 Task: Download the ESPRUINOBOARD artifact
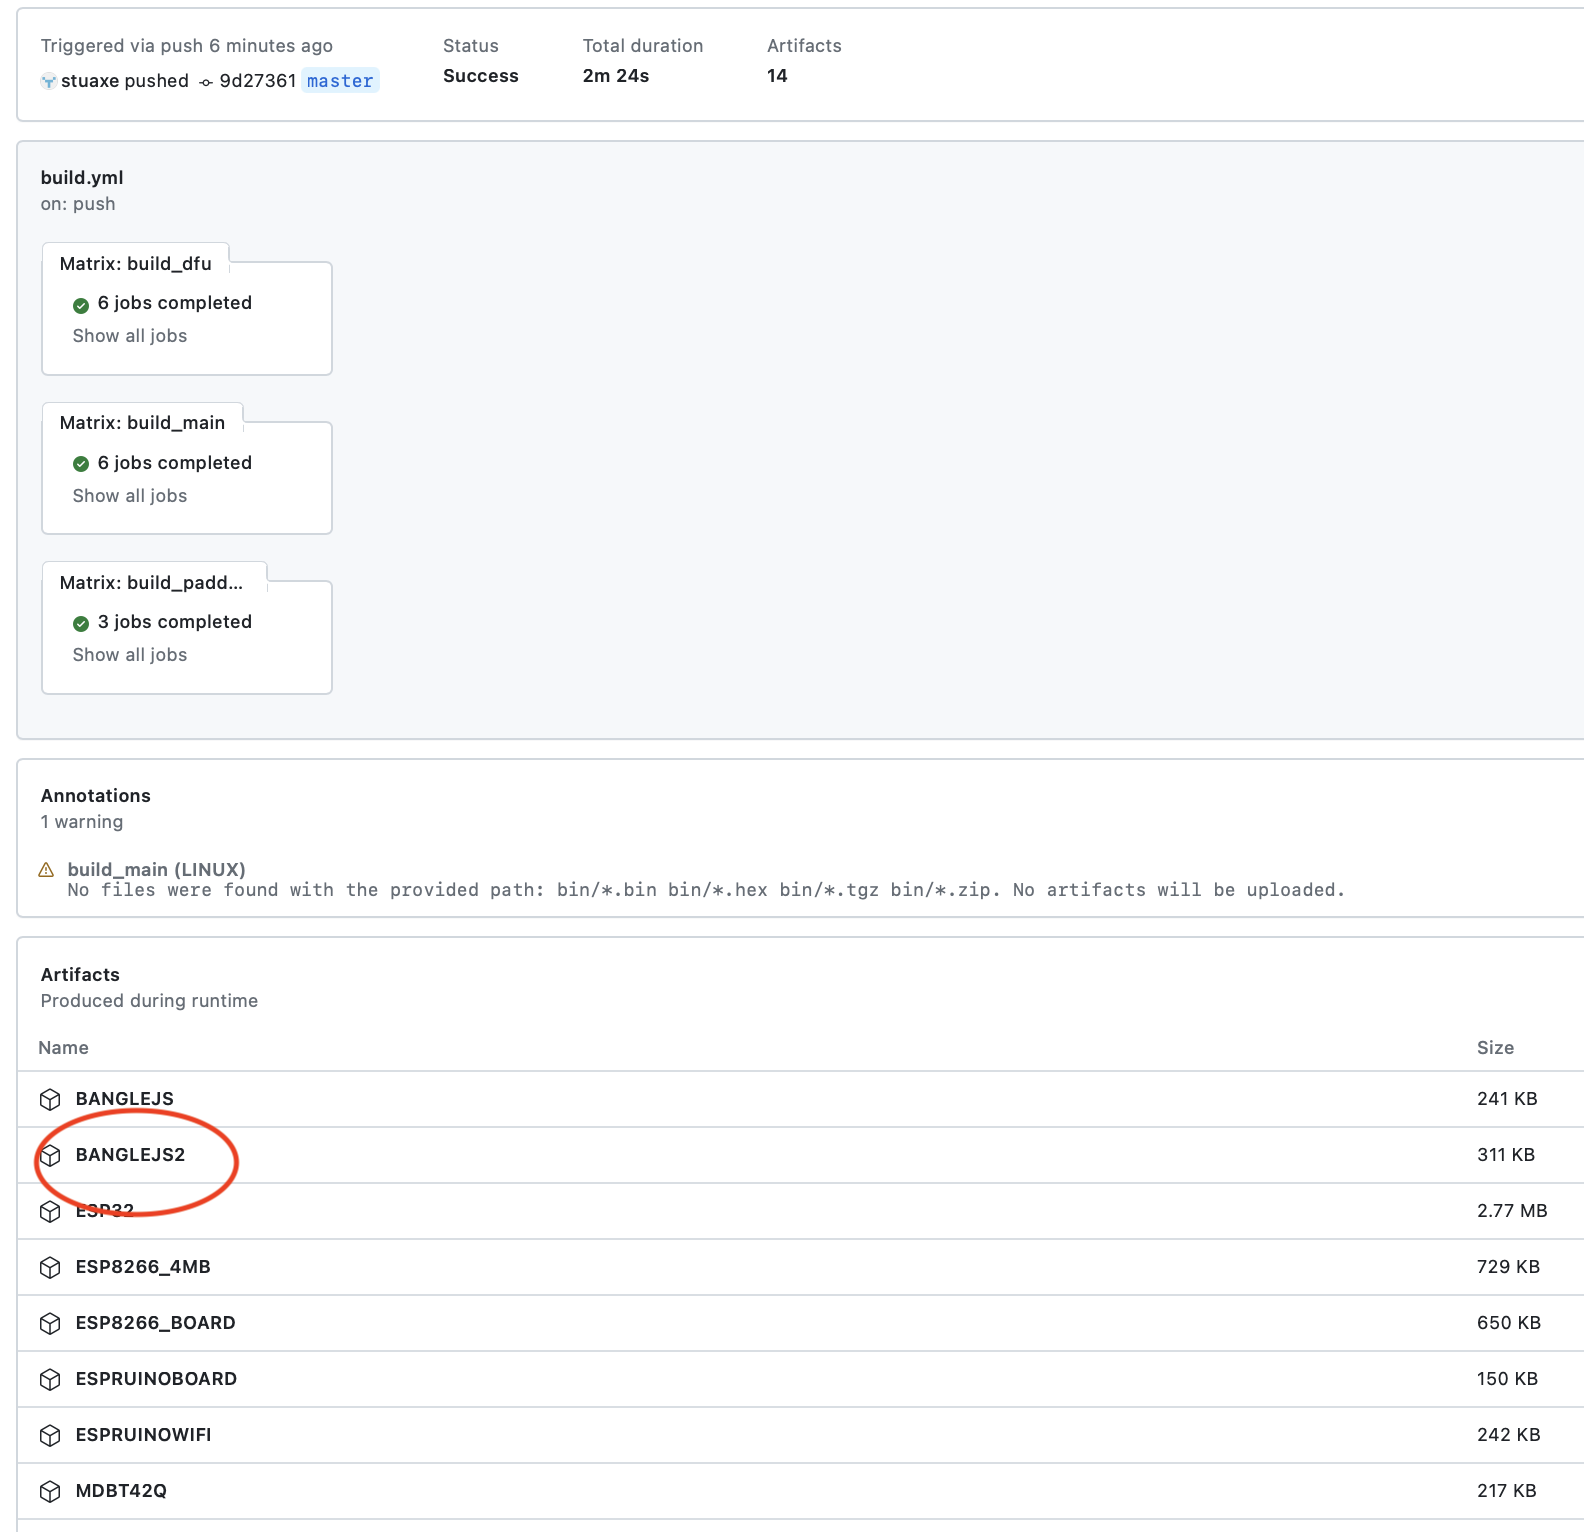(x=156, y=1379)
